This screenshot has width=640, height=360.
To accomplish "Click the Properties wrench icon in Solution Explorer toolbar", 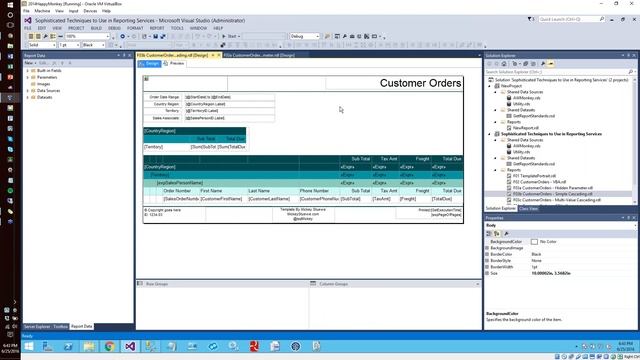I will [543, 64].
